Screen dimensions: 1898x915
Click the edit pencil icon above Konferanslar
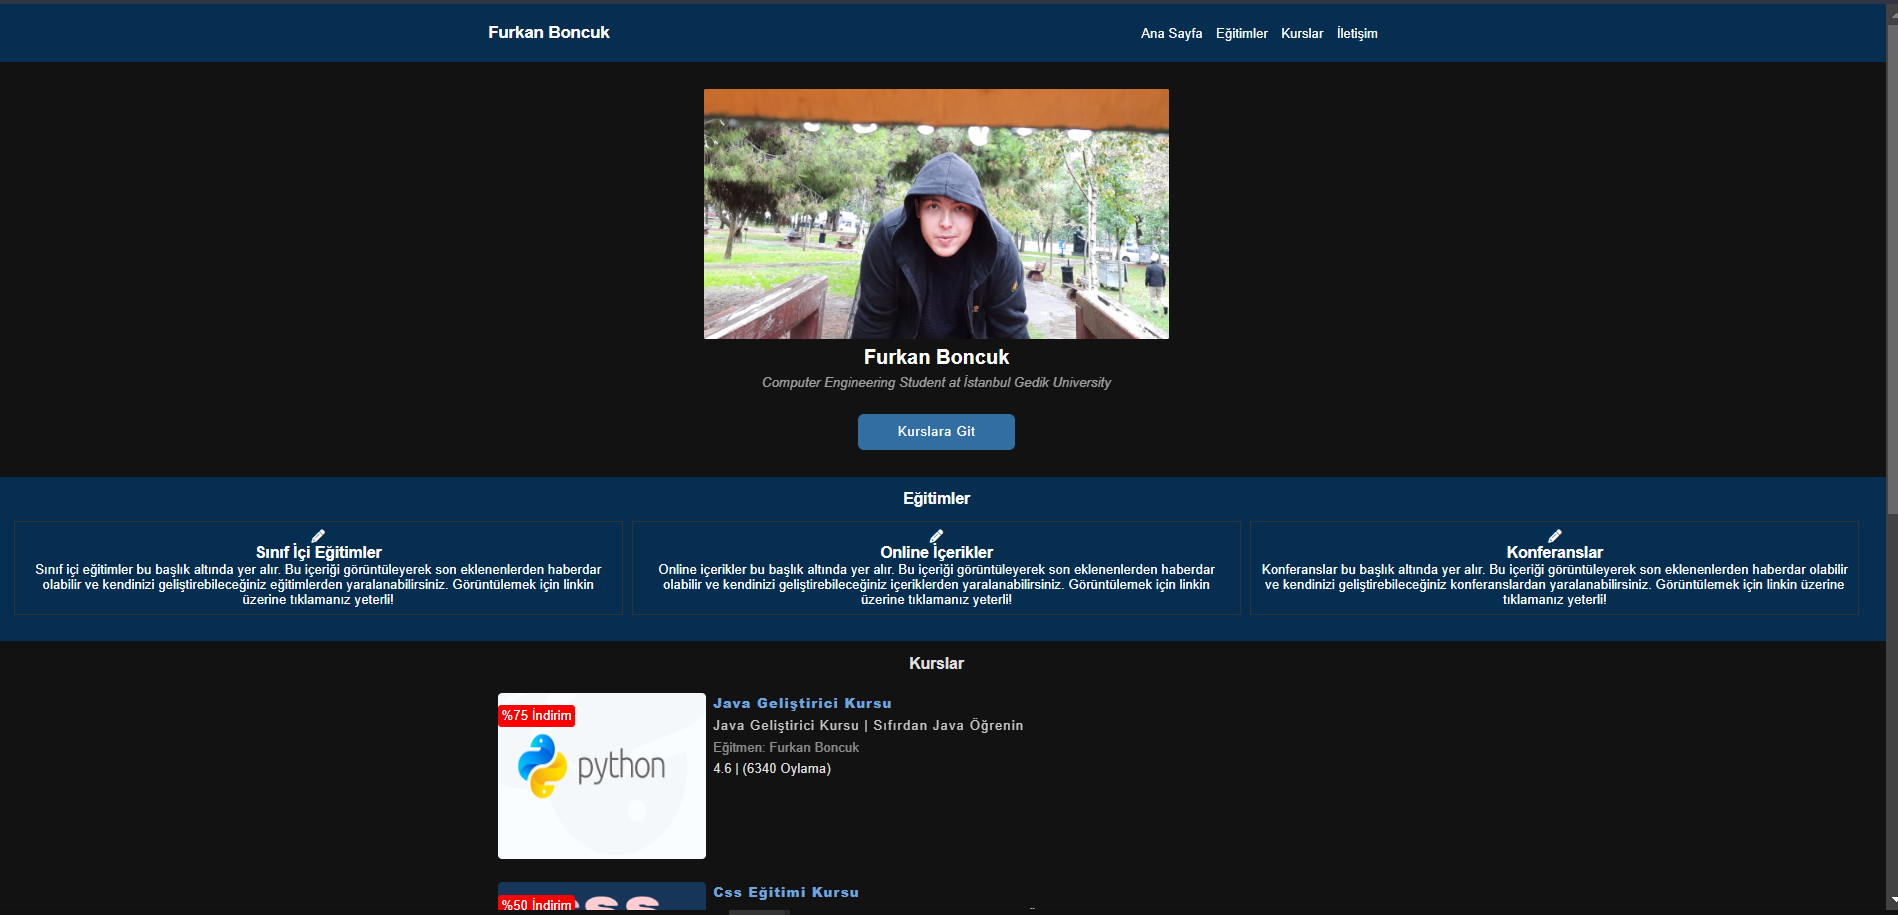click(x=1554, y=534)
